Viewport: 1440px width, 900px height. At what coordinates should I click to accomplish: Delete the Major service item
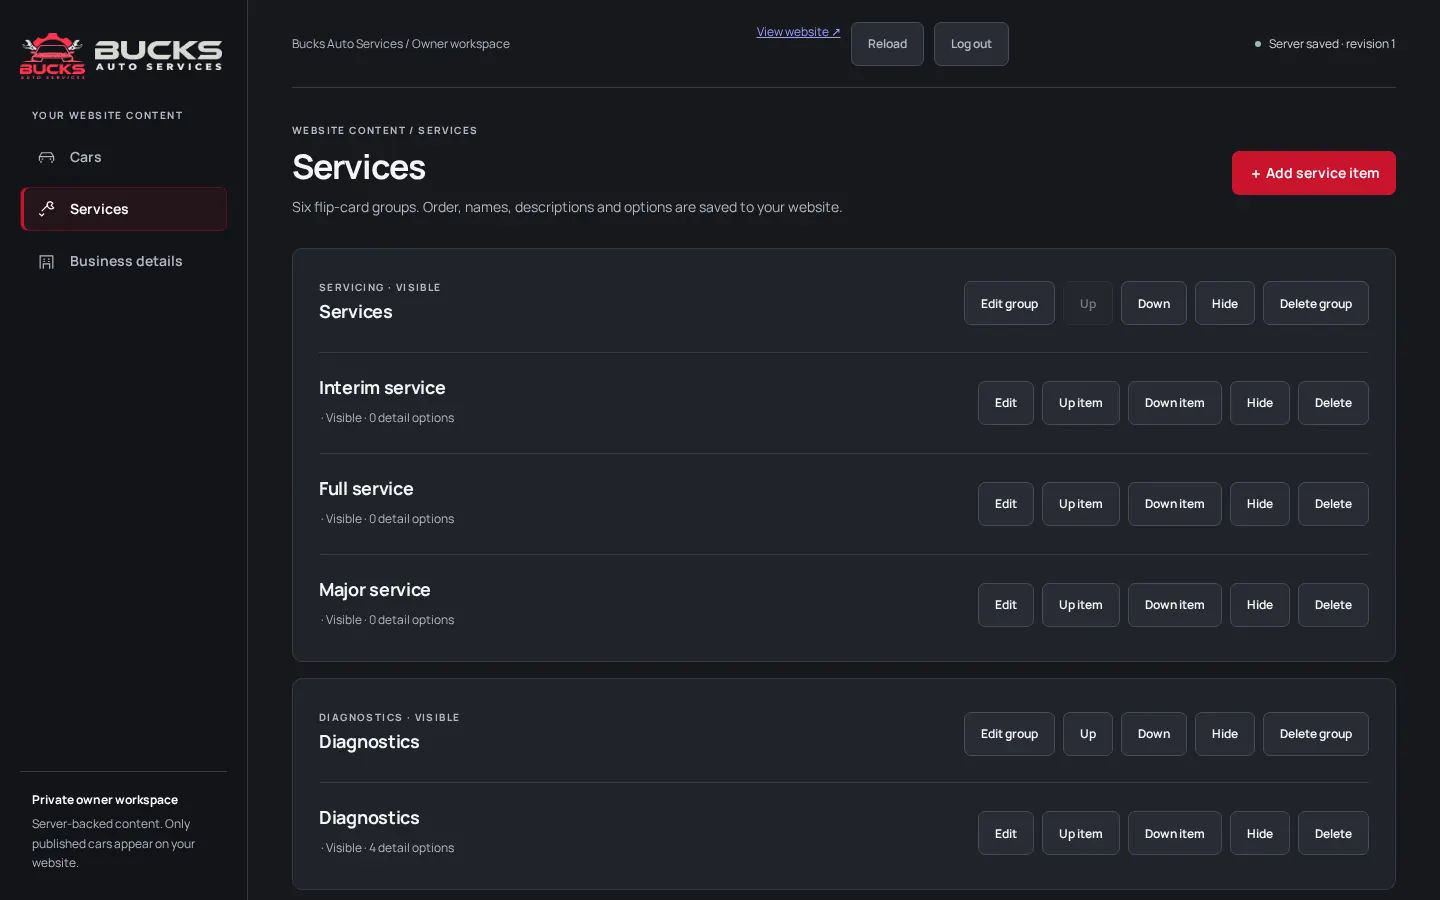1333,605
